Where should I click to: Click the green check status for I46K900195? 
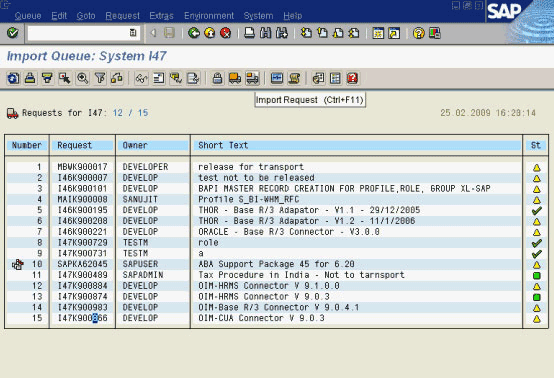[x=536, y=211]
